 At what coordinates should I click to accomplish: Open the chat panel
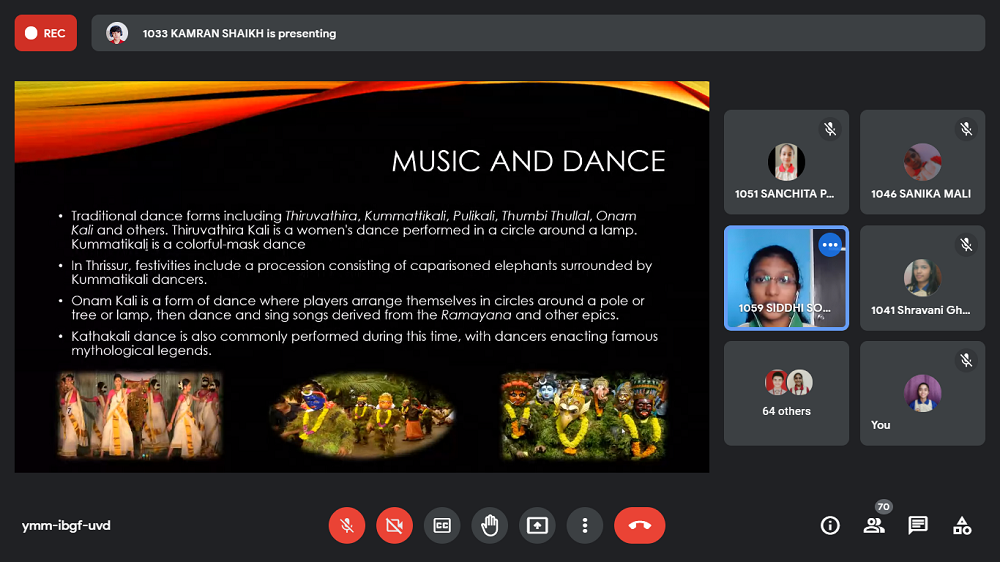click(918, 525)
